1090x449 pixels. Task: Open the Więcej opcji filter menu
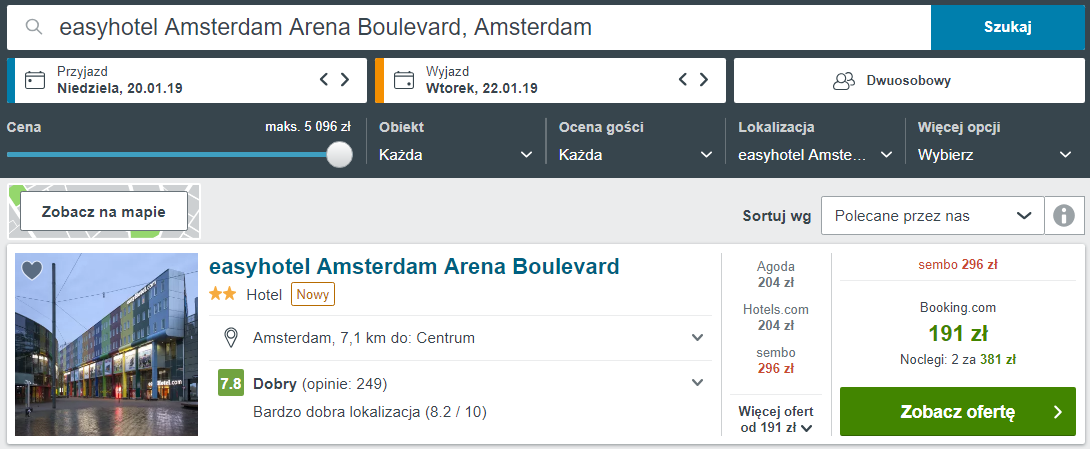coord(994,155)
